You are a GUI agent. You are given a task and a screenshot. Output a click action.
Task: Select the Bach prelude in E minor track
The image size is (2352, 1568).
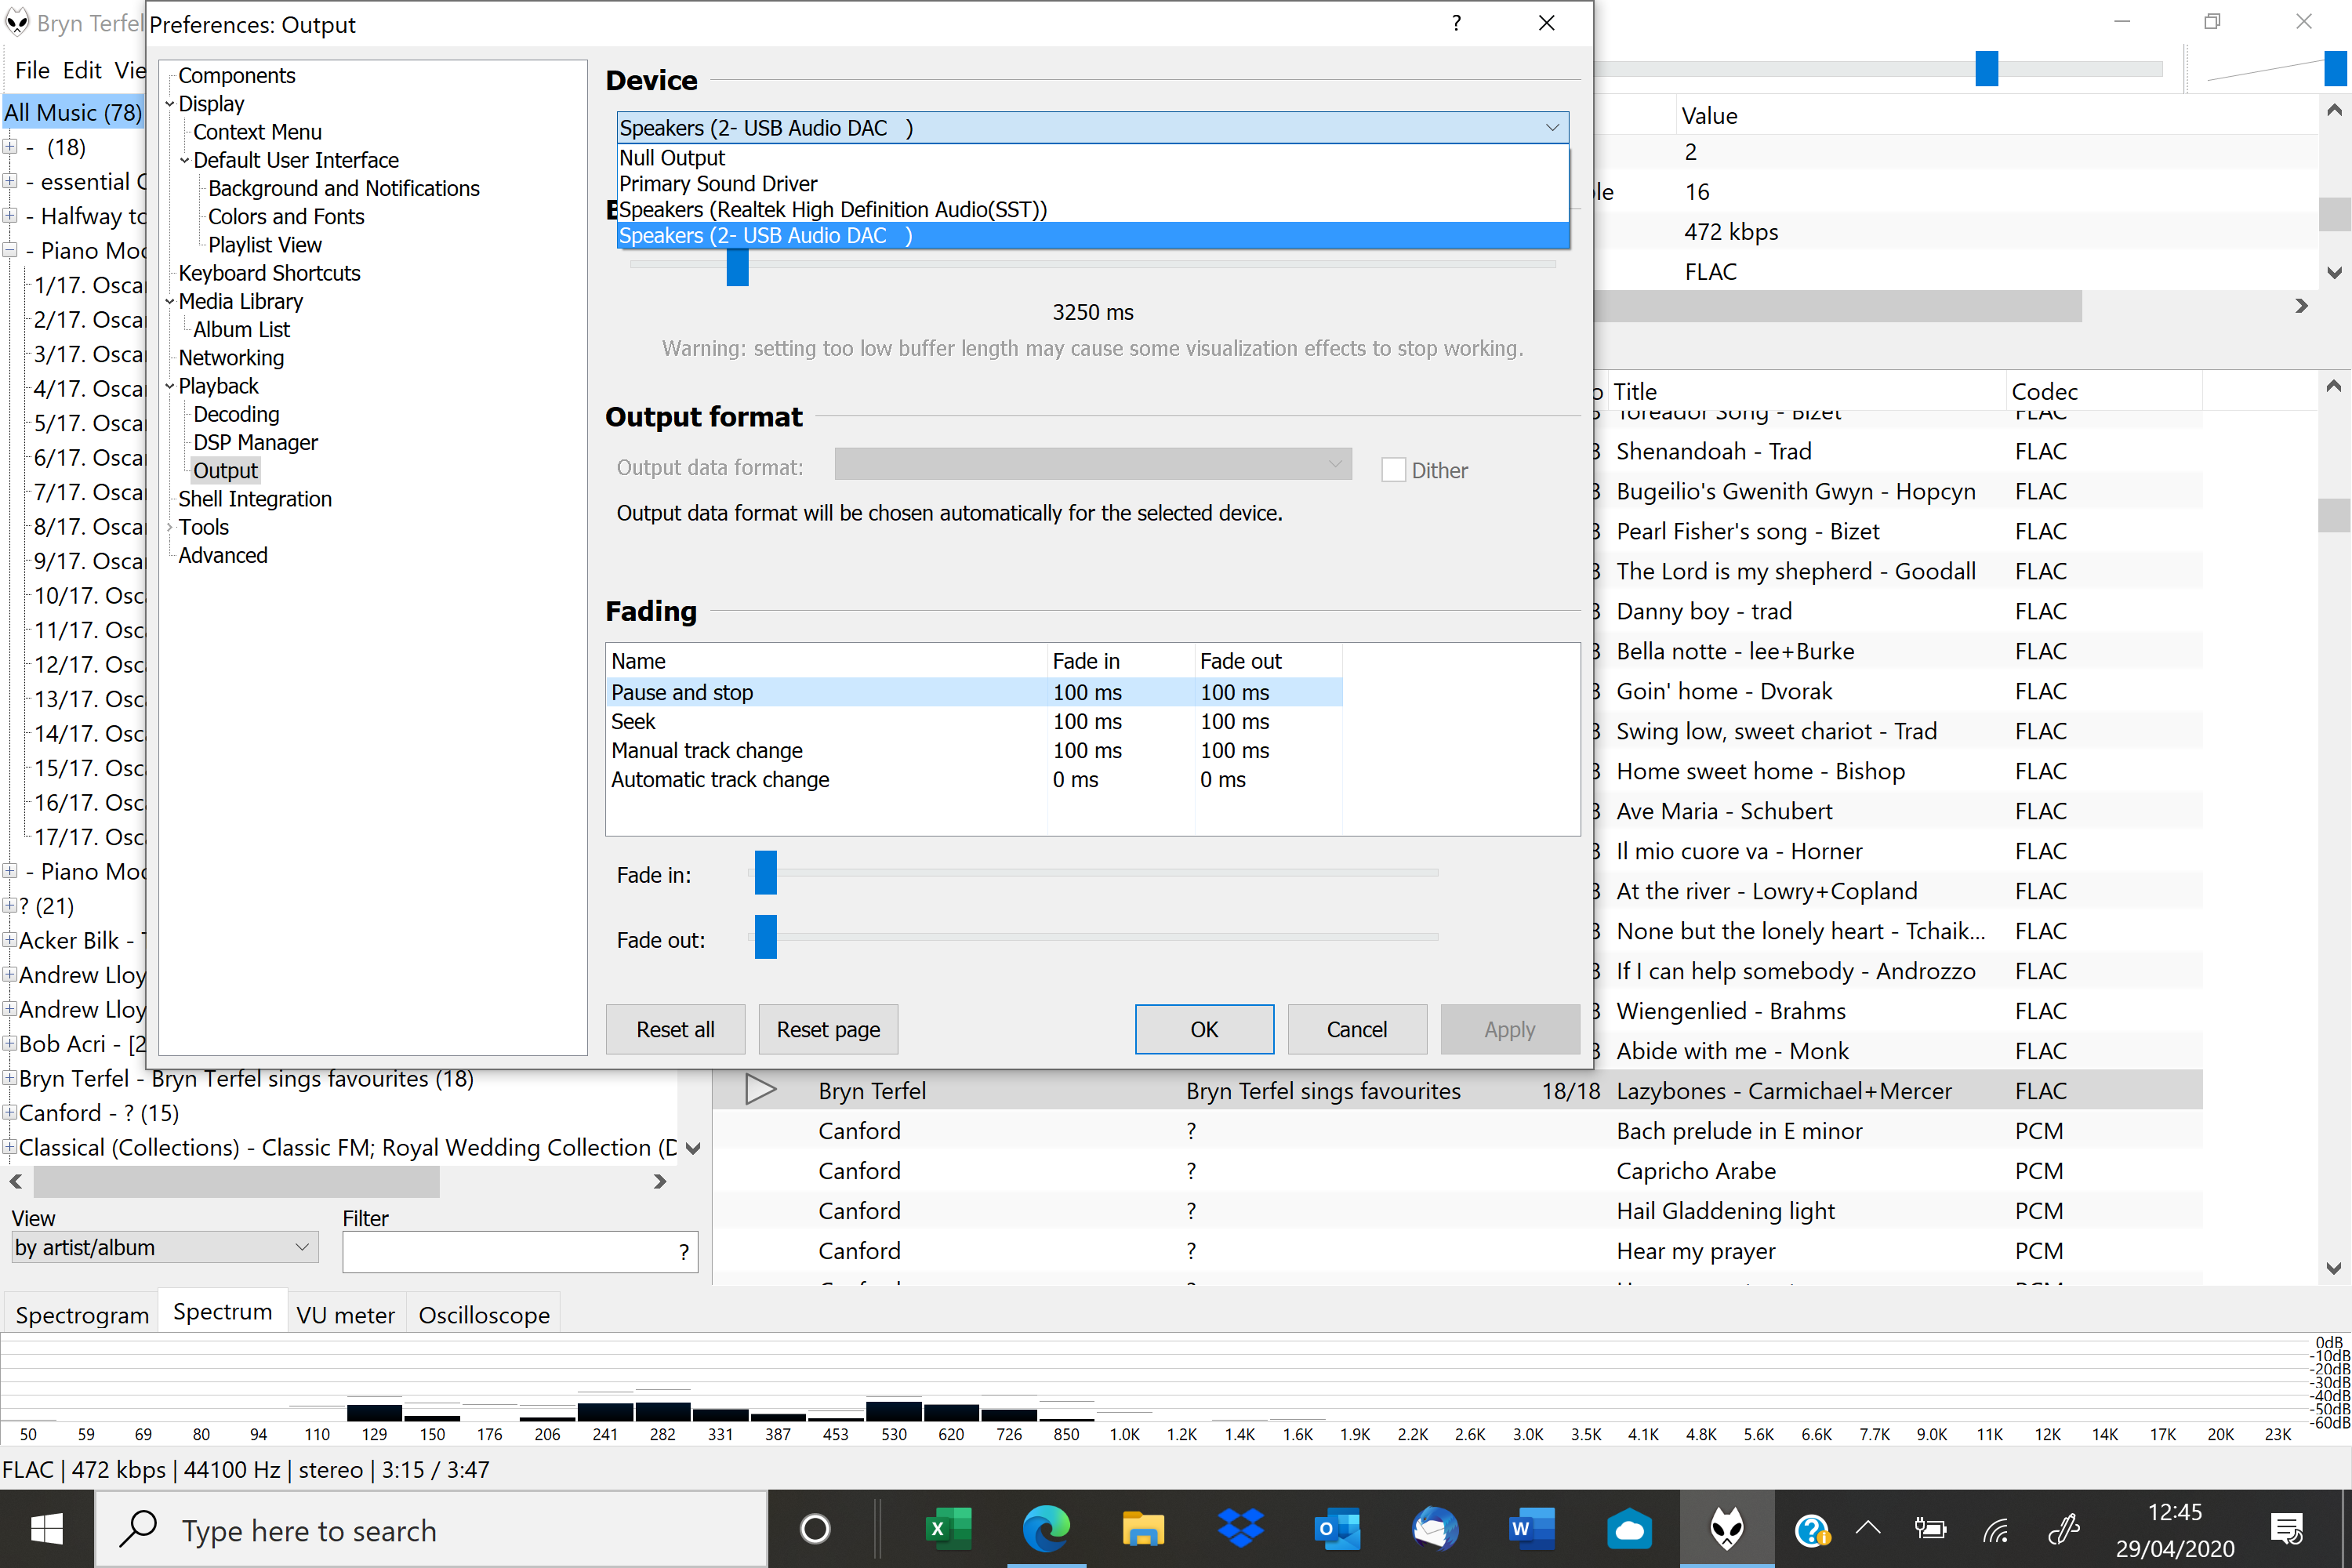(x=1739, y=1131)
